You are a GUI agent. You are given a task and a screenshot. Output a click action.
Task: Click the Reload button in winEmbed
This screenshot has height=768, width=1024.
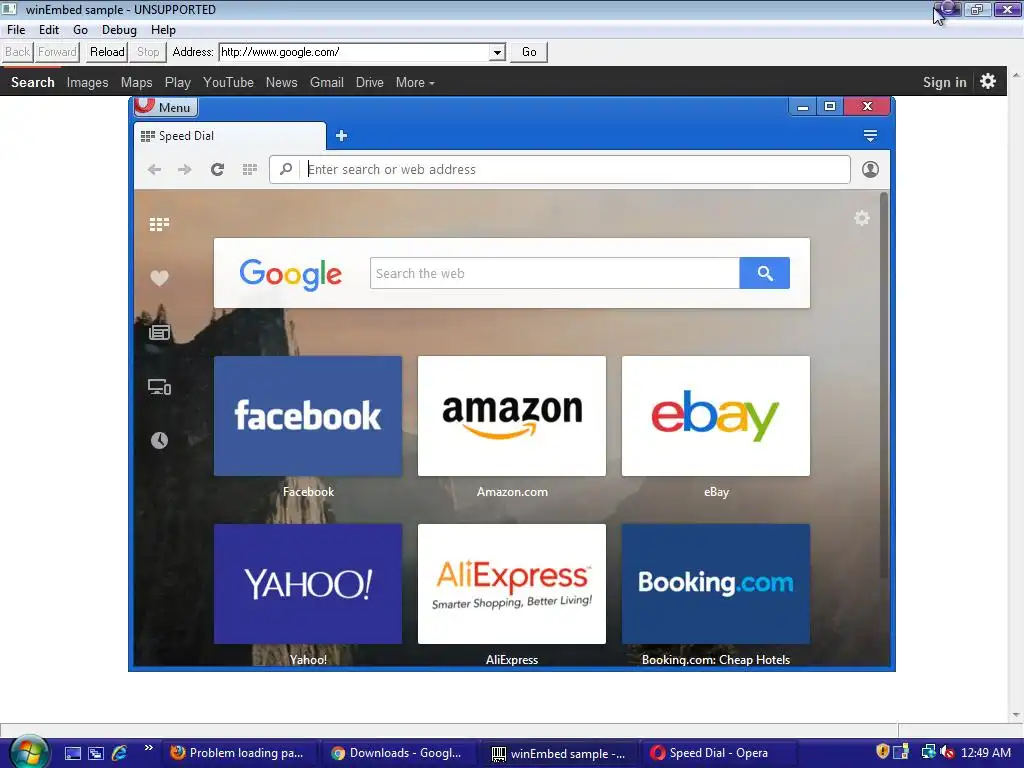coord(107,52)
